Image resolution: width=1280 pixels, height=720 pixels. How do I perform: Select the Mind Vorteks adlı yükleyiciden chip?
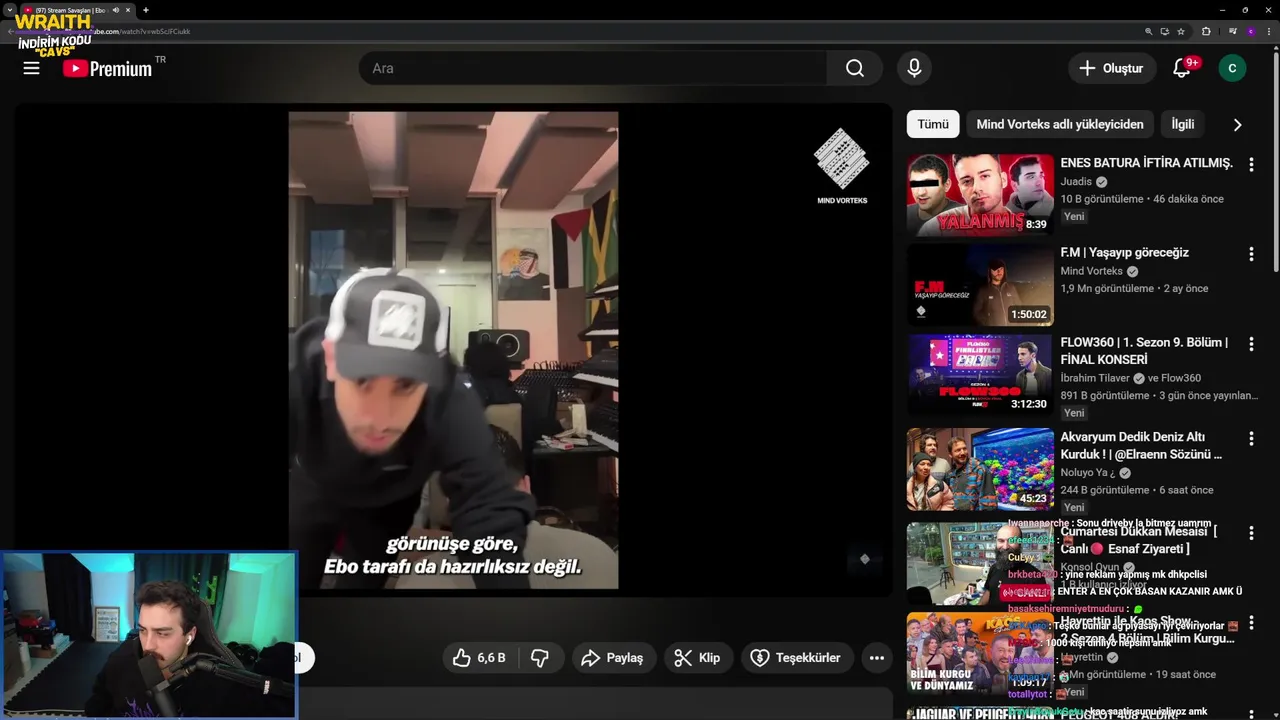[1060, 124]
